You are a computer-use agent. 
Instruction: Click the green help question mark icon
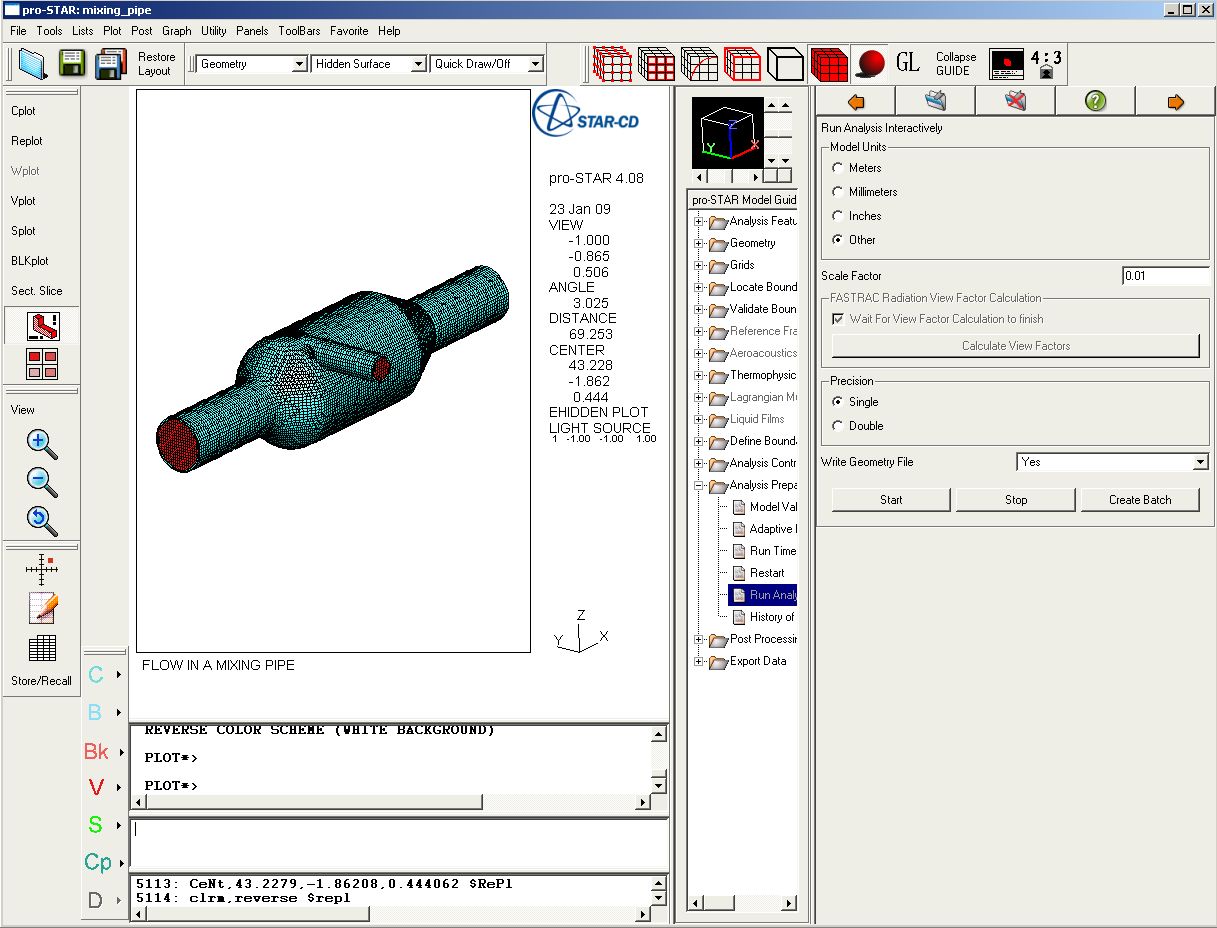[x=1095, y=101]
